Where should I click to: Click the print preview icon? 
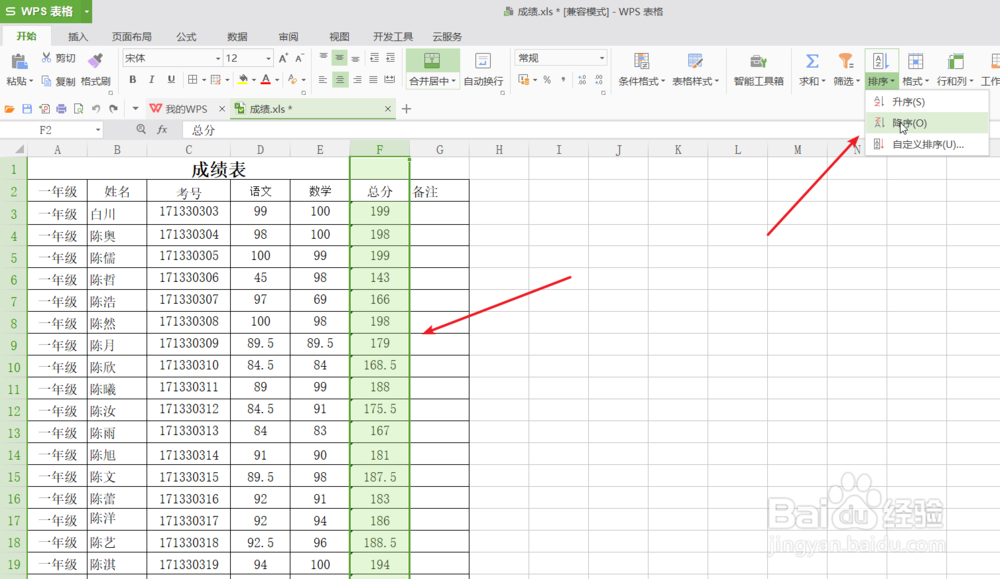click(x=78, y=109)
